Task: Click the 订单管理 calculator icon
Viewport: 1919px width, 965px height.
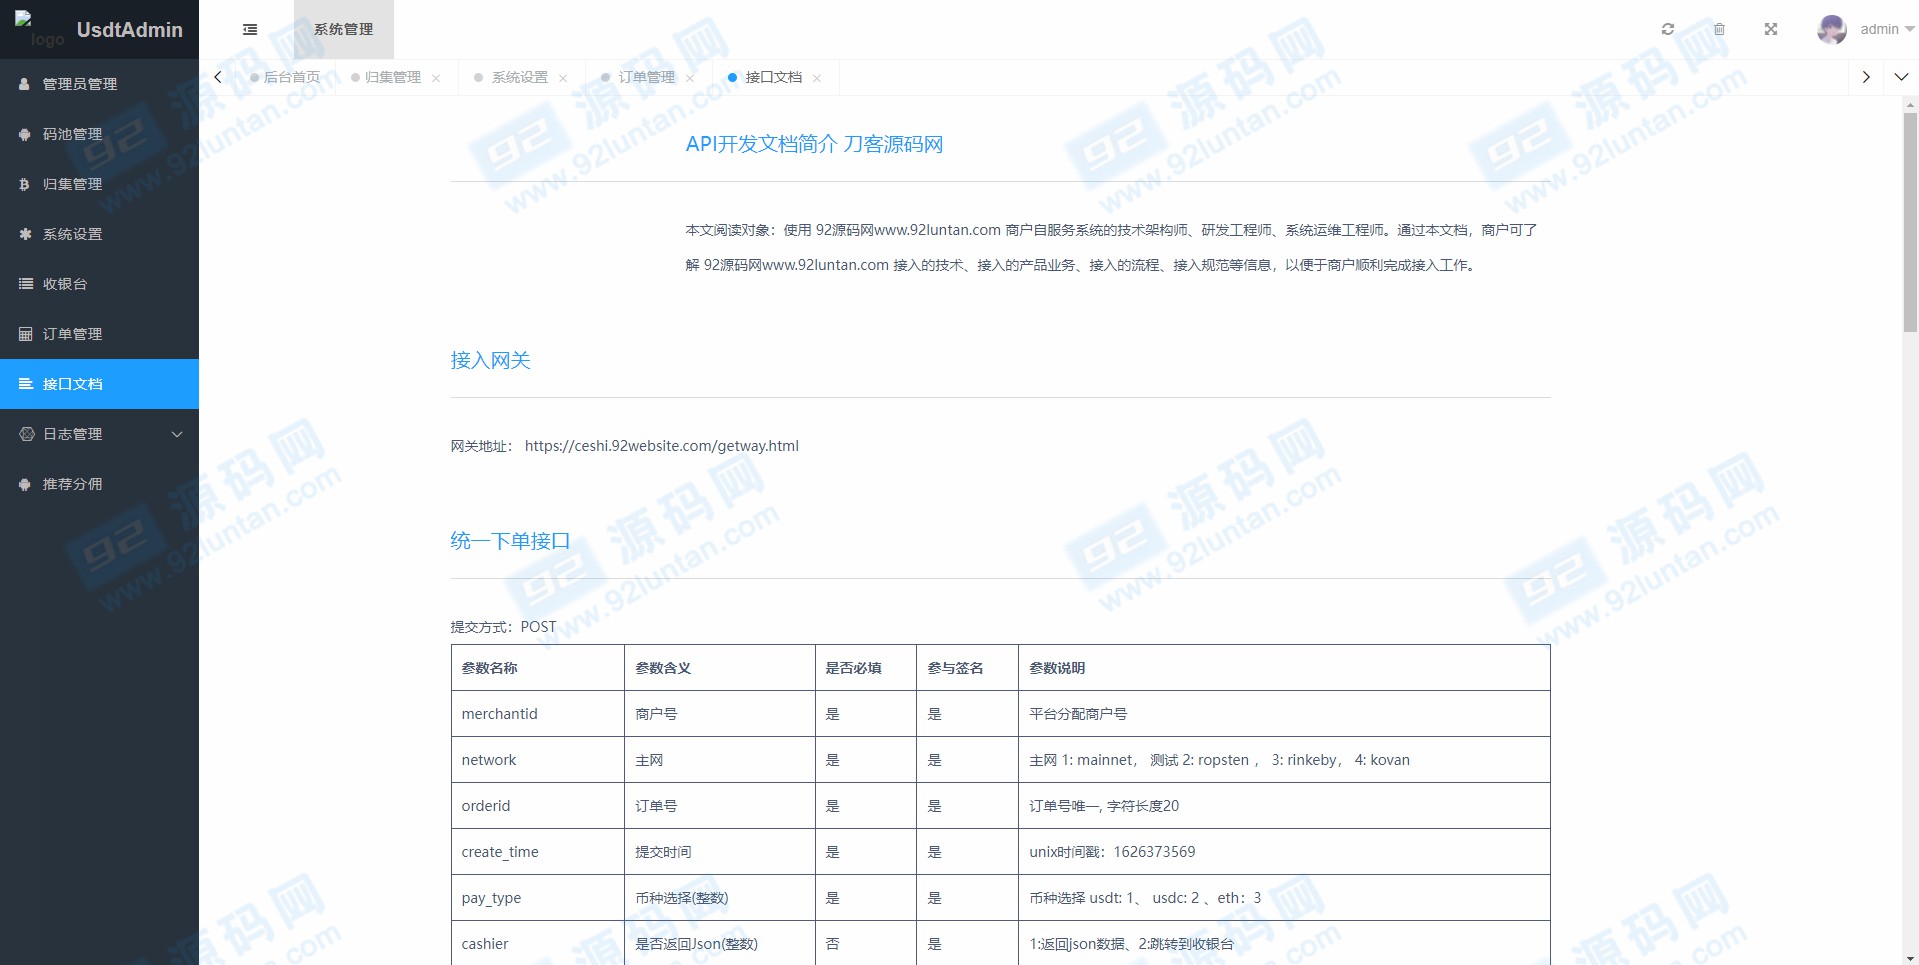Action: 25,334
